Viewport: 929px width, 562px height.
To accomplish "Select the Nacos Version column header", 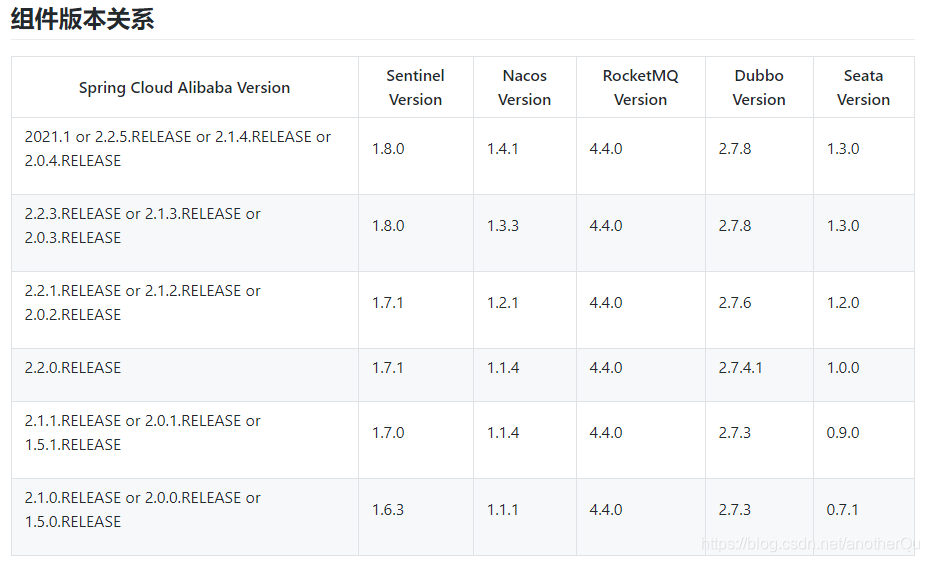I will coord(524,88).
